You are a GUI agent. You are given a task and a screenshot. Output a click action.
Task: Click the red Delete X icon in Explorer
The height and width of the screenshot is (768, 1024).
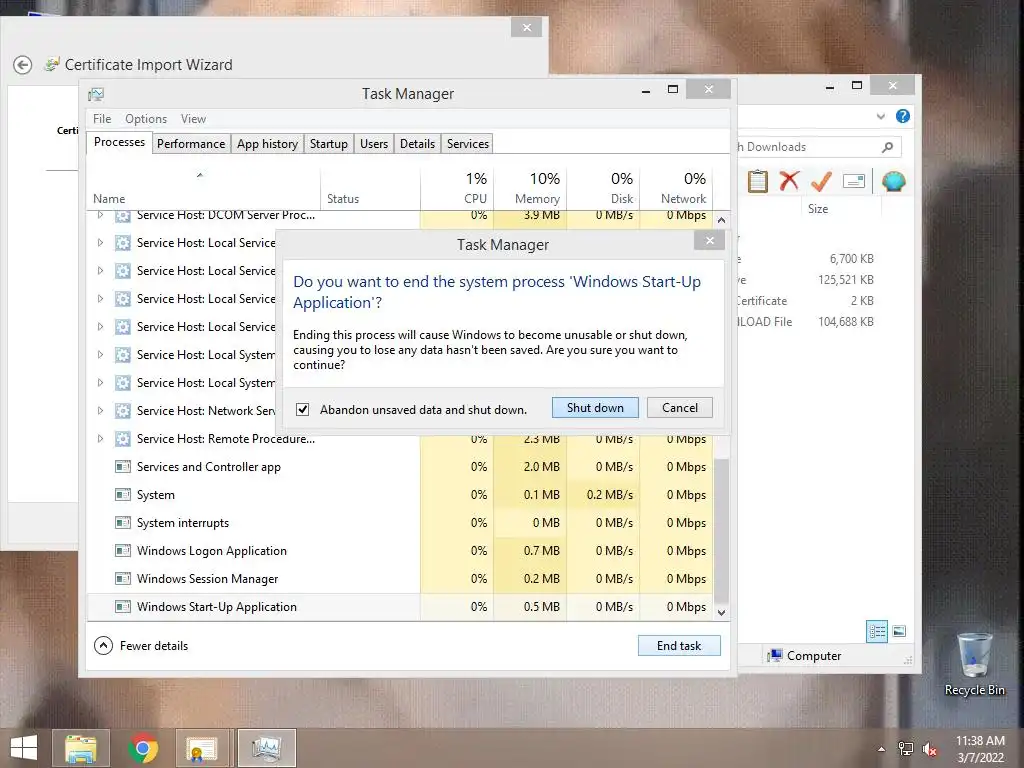point(789,181)
